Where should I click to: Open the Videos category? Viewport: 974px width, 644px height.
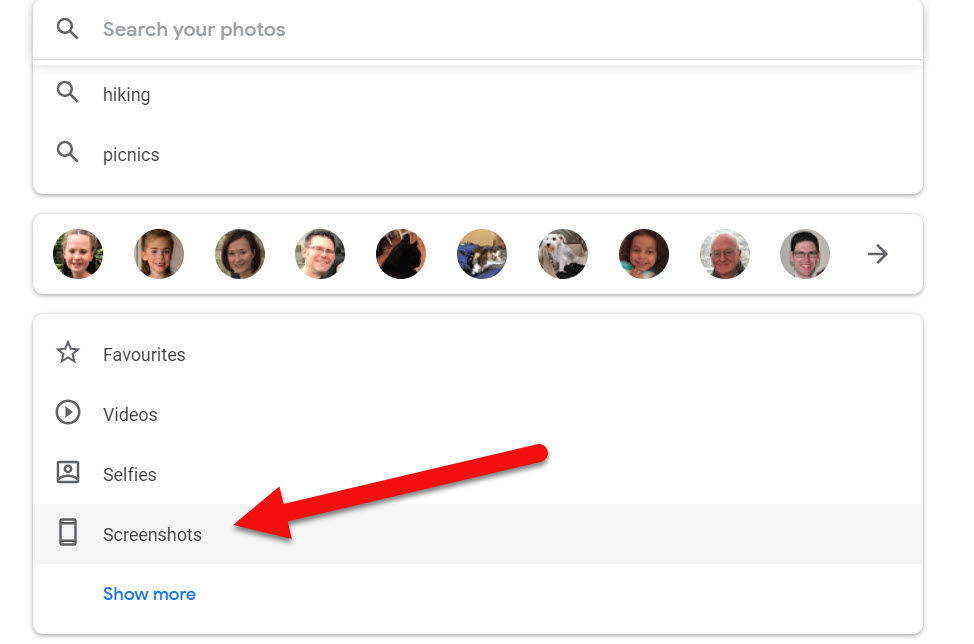click(130, 415)
